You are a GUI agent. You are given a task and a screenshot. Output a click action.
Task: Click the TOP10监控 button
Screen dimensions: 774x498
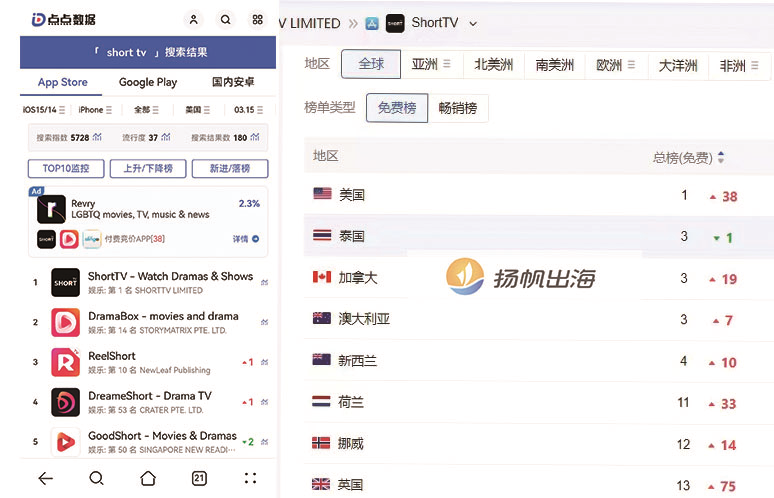click(x=66, y=168)
